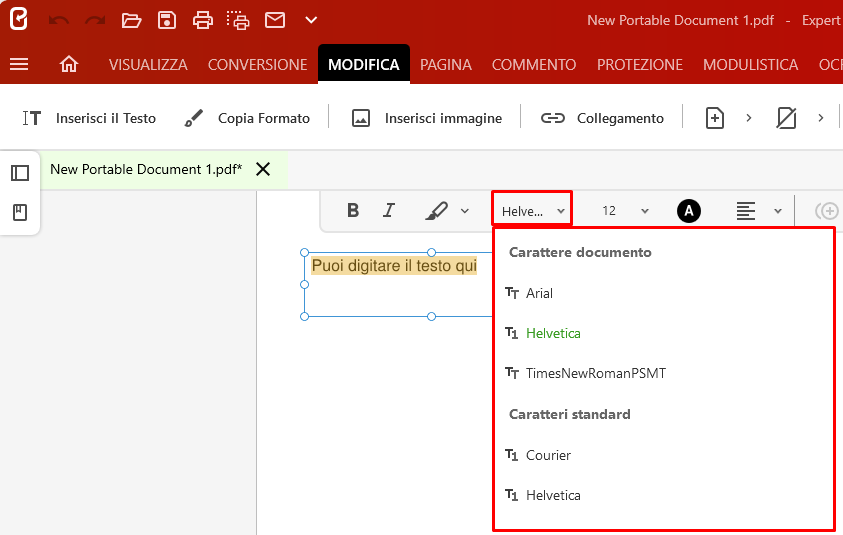The height and width of the screenshot is (535, 843).
Task: Click the text 'Puoi digitare il testo qui'
Action: [394, 266]
